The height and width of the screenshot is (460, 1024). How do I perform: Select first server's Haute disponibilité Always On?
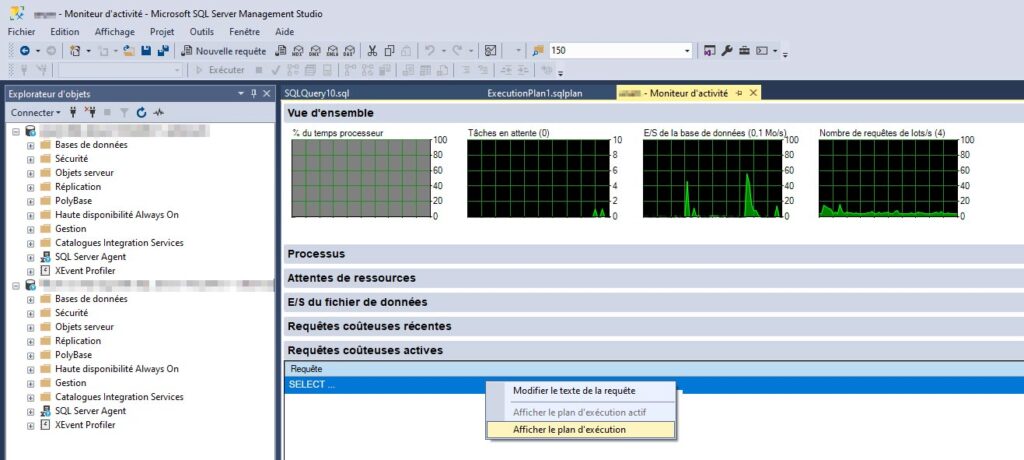117,215
